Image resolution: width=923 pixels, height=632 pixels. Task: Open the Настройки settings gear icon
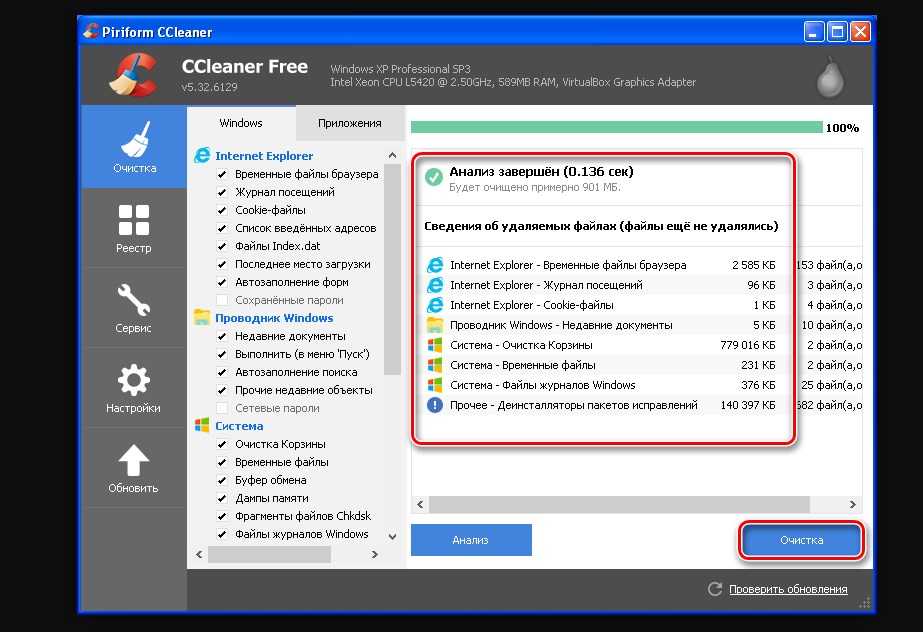coord(133,381)
